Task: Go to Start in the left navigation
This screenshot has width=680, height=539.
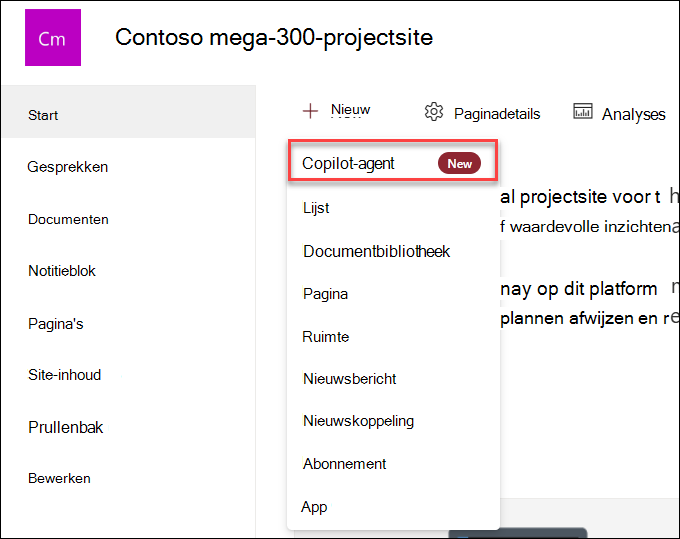Action: point(129,112)
